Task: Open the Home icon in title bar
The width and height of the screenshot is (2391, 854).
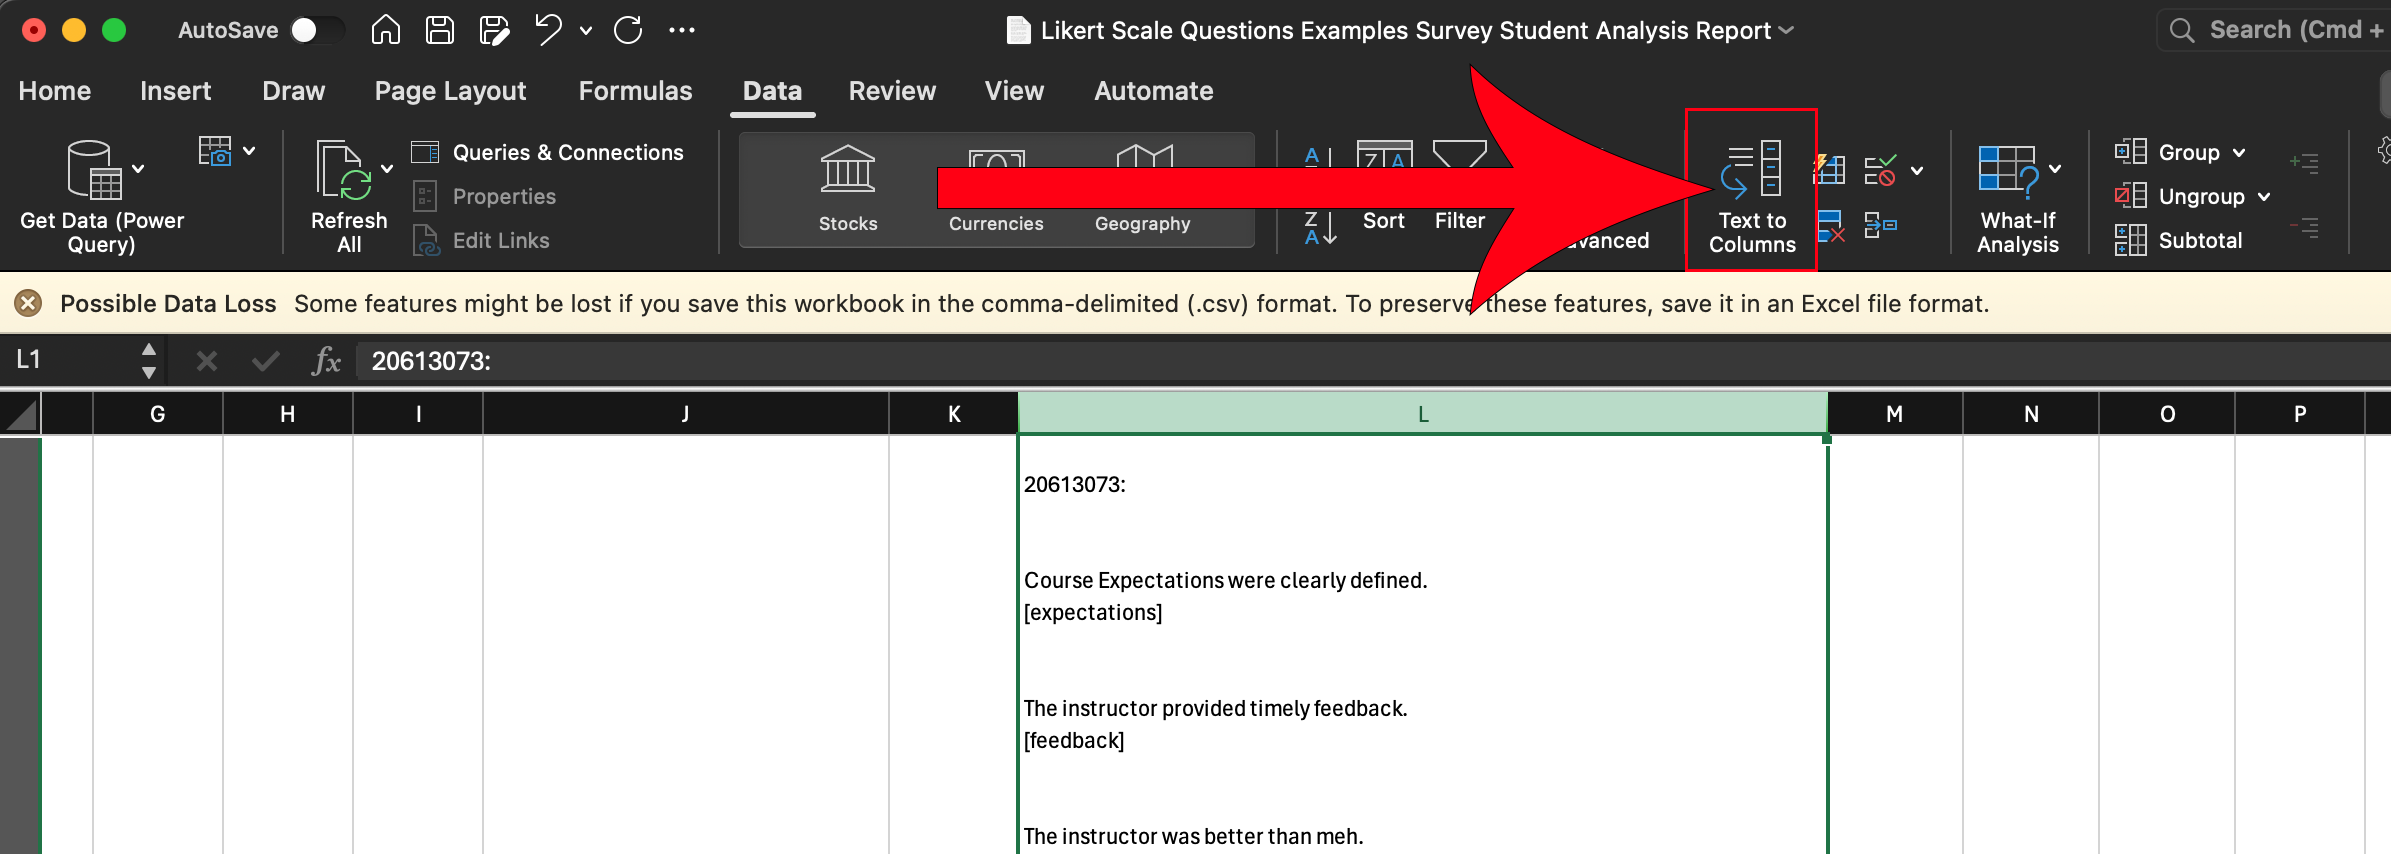Action: point(385,30)
